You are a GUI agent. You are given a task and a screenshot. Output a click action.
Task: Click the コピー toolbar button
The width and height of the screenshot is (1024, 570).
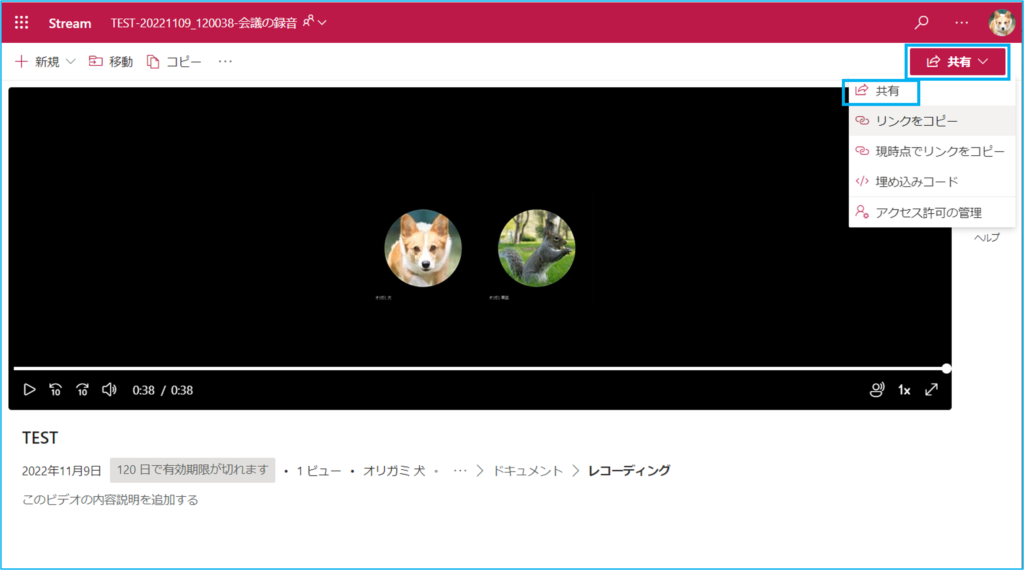click(174, 62)
